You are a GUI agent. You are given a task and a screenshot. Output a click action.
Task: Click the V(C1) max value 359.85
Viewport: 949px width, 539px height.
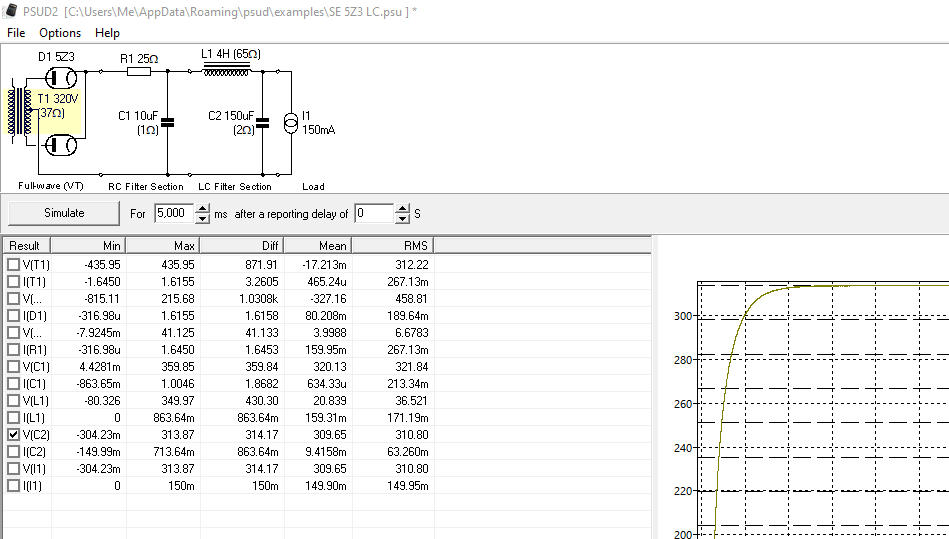click(x=178, y=367)
